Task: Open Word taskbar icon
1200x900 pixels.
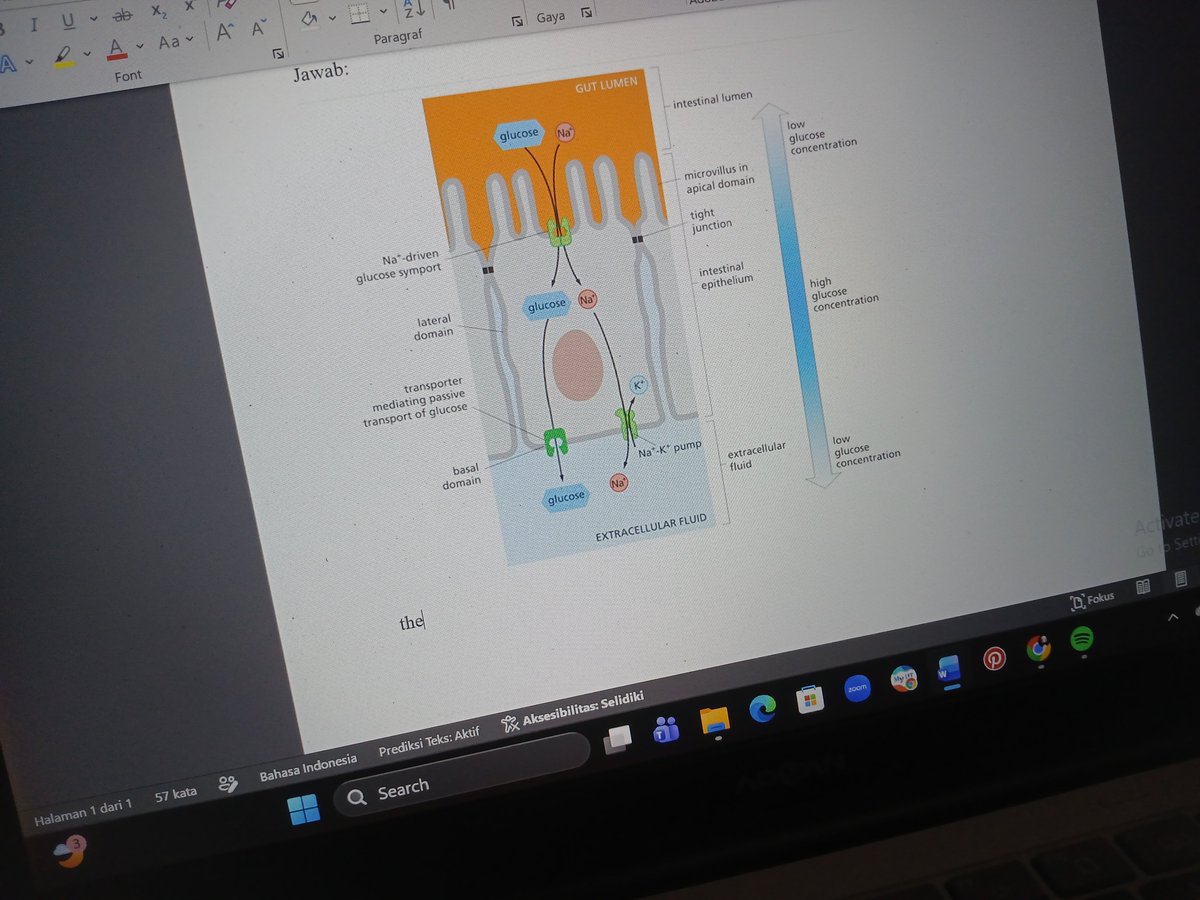Action: (948, 669)
